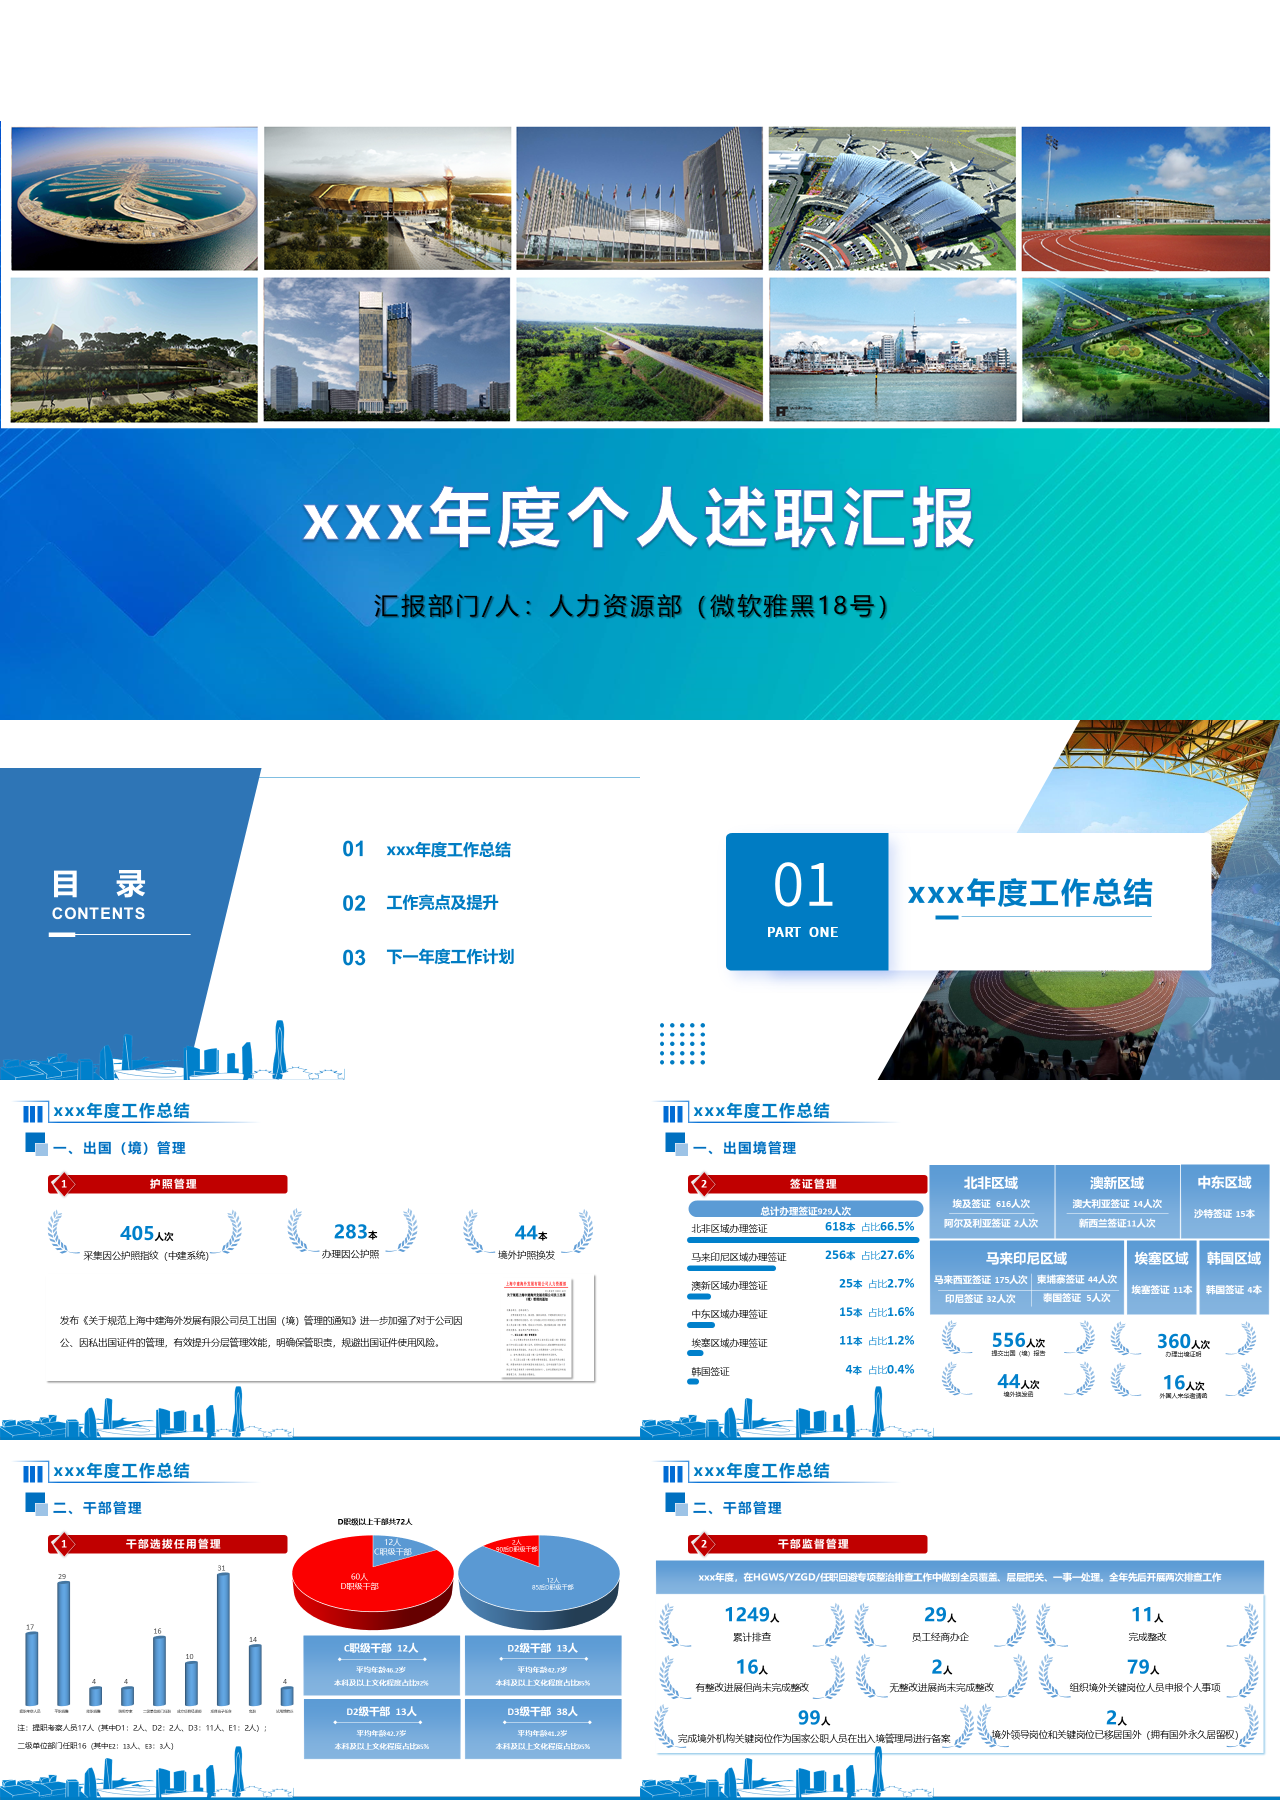
Task: Click the '北非区域' box heading
Action: click(991, 1183)
